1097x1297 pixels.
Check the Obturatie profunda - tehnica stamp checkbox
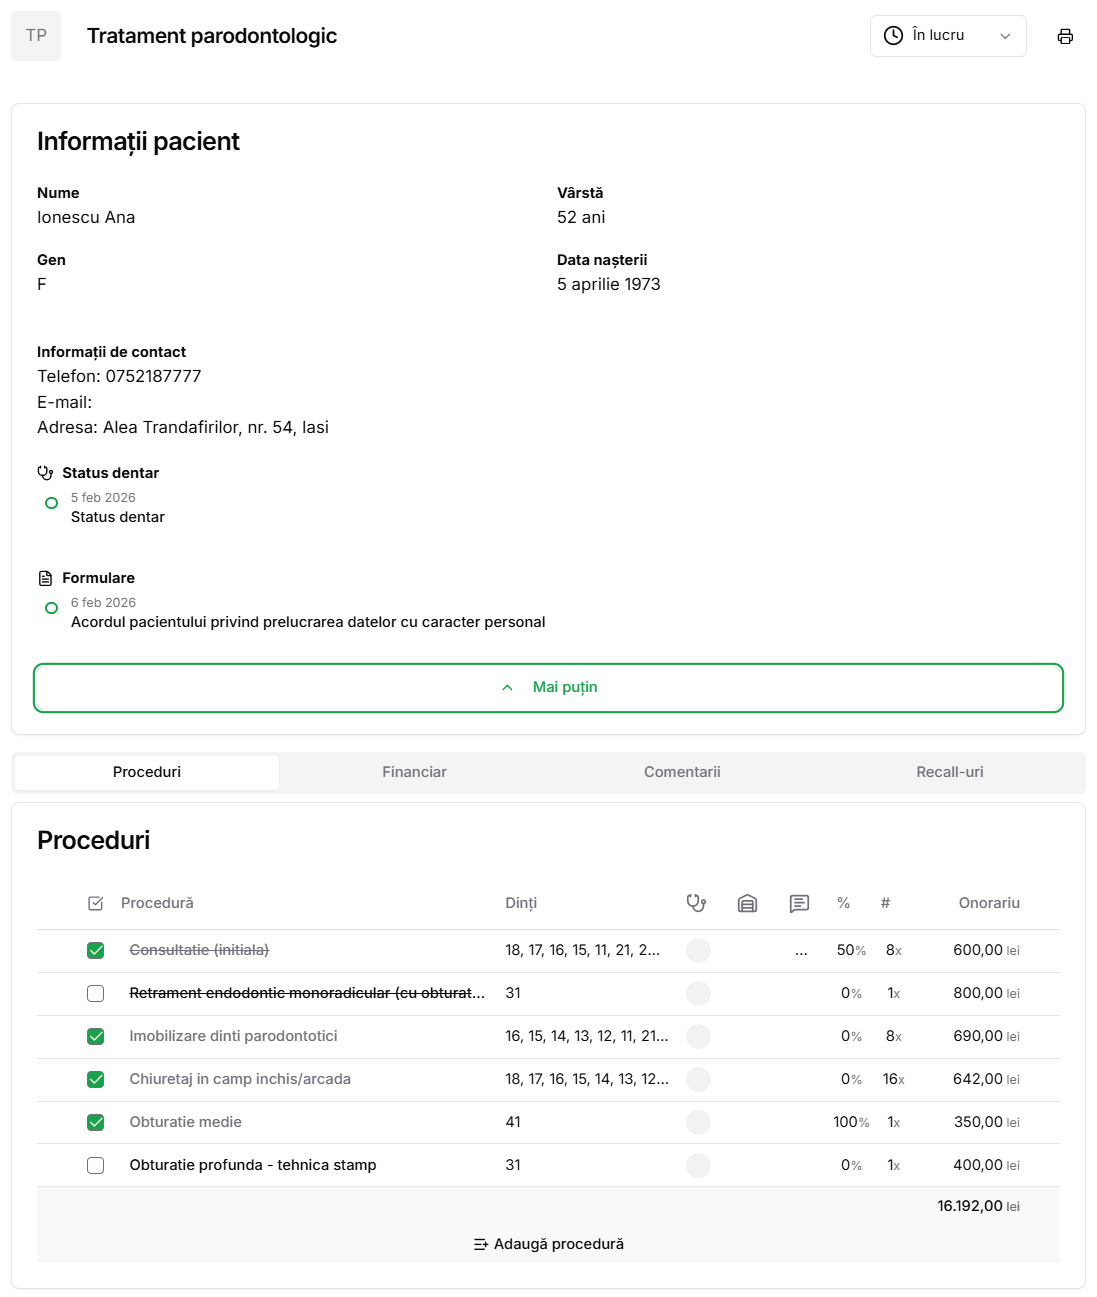96,1165
